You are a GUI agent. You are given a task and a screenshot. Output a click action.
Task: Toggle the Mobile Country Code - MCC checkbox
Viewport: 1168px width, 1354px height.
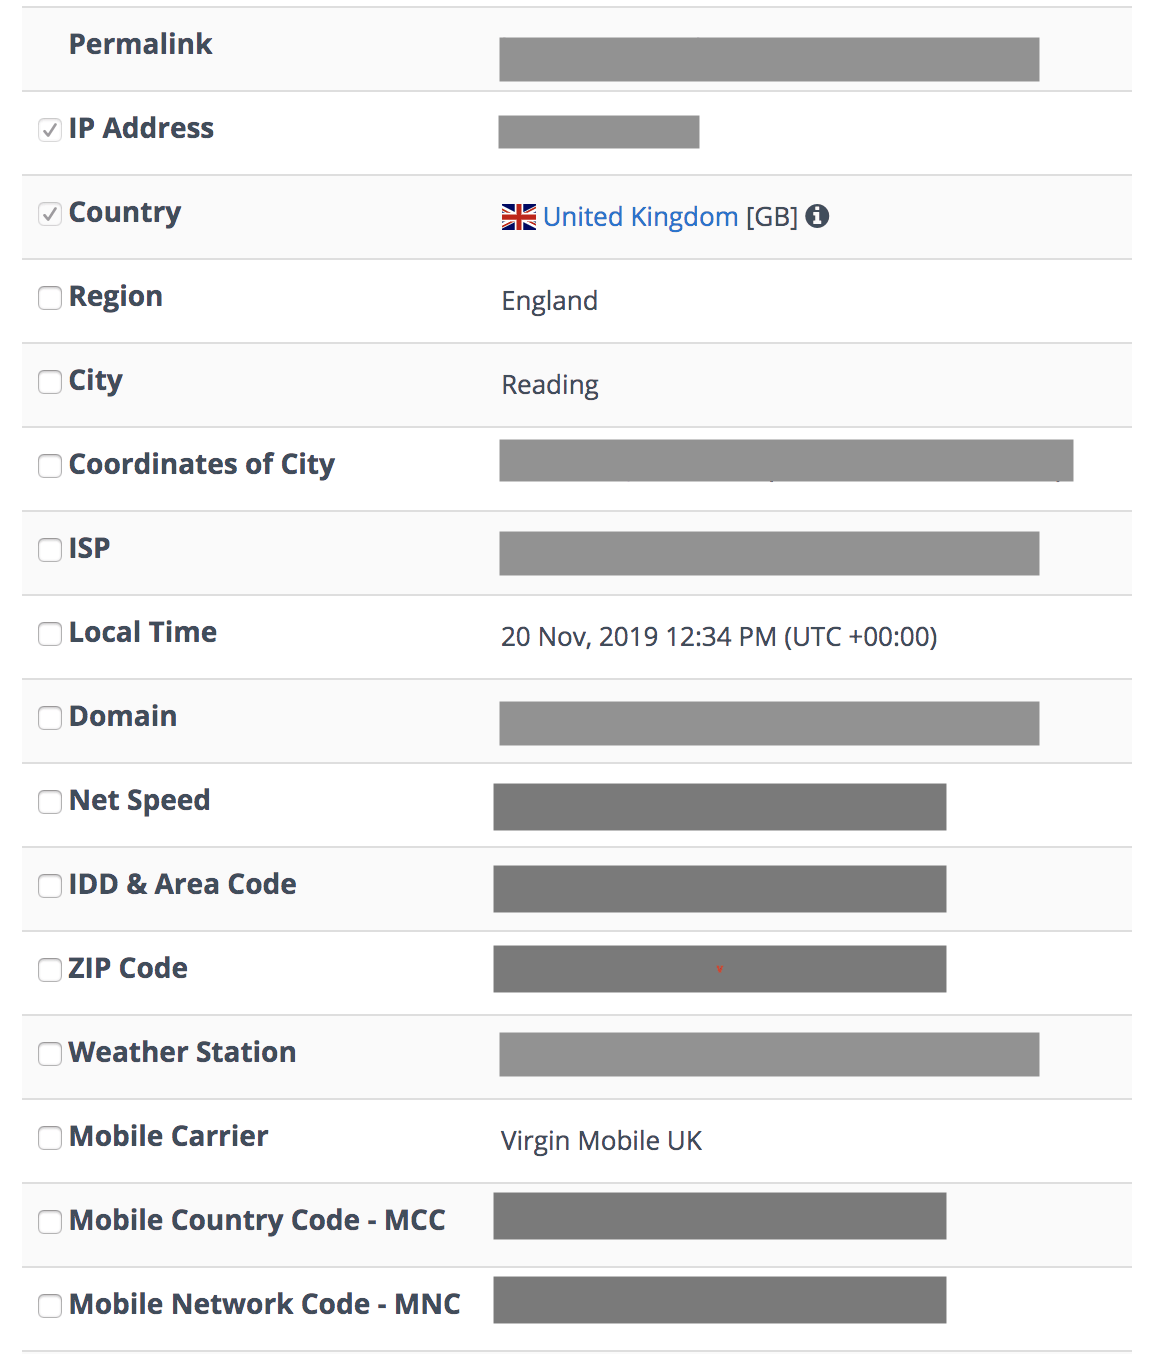point(50,1222)
